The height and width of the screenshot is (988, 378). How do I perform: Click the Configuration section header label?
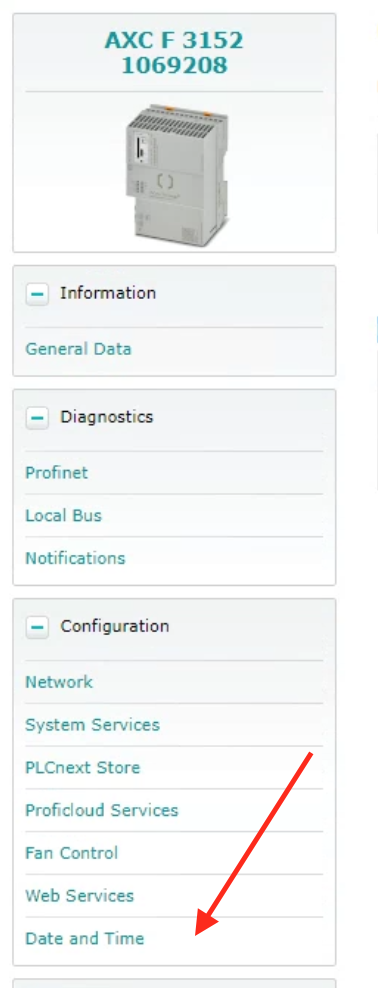click(115, 626)
